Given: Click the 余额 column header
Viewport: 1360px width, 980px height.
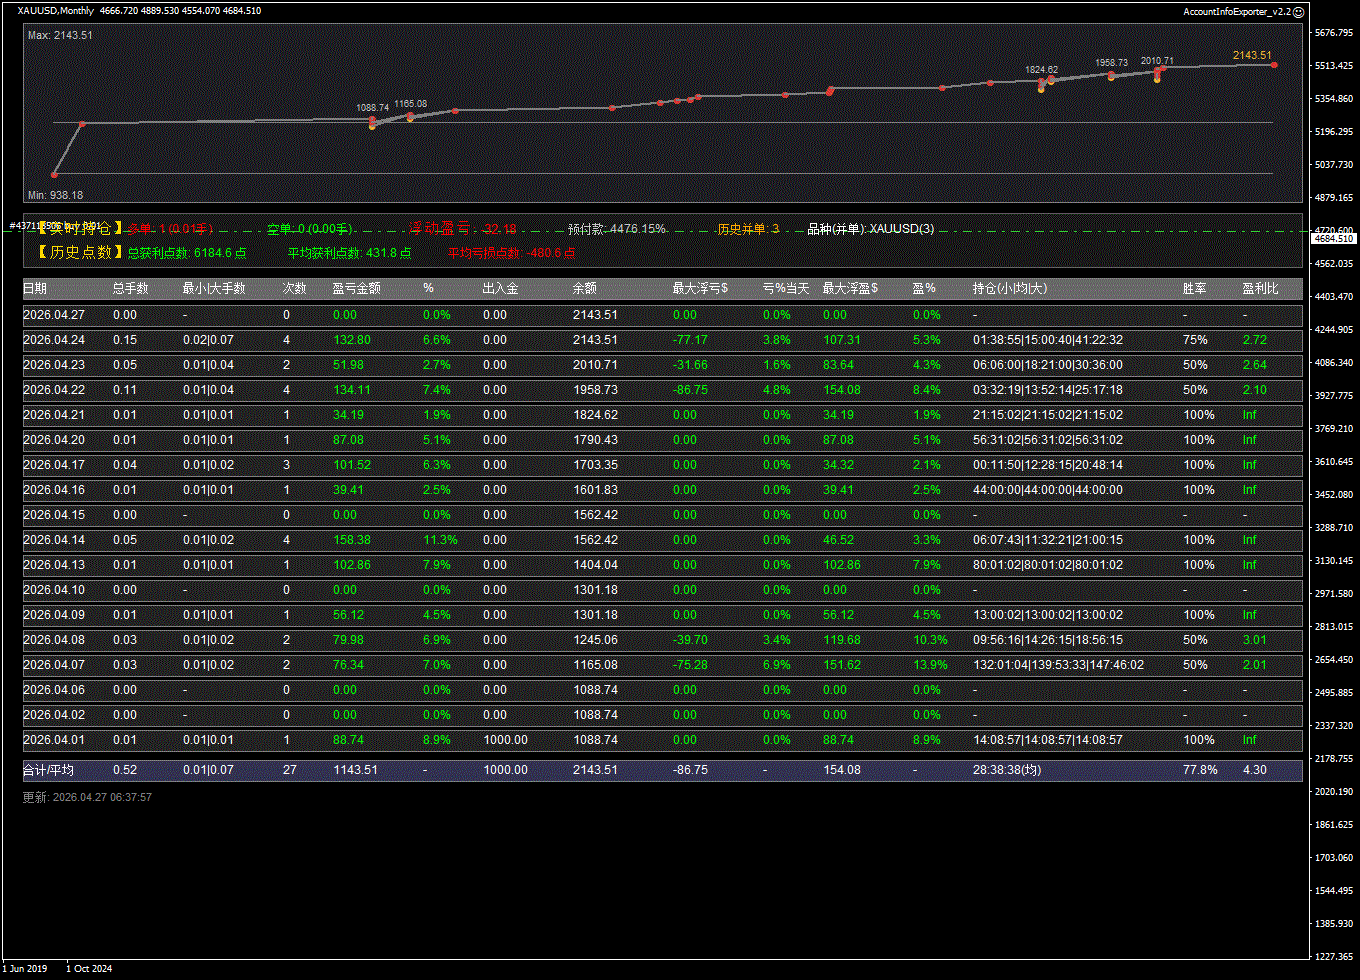Looking at the screenshot, I should point(584,289).
